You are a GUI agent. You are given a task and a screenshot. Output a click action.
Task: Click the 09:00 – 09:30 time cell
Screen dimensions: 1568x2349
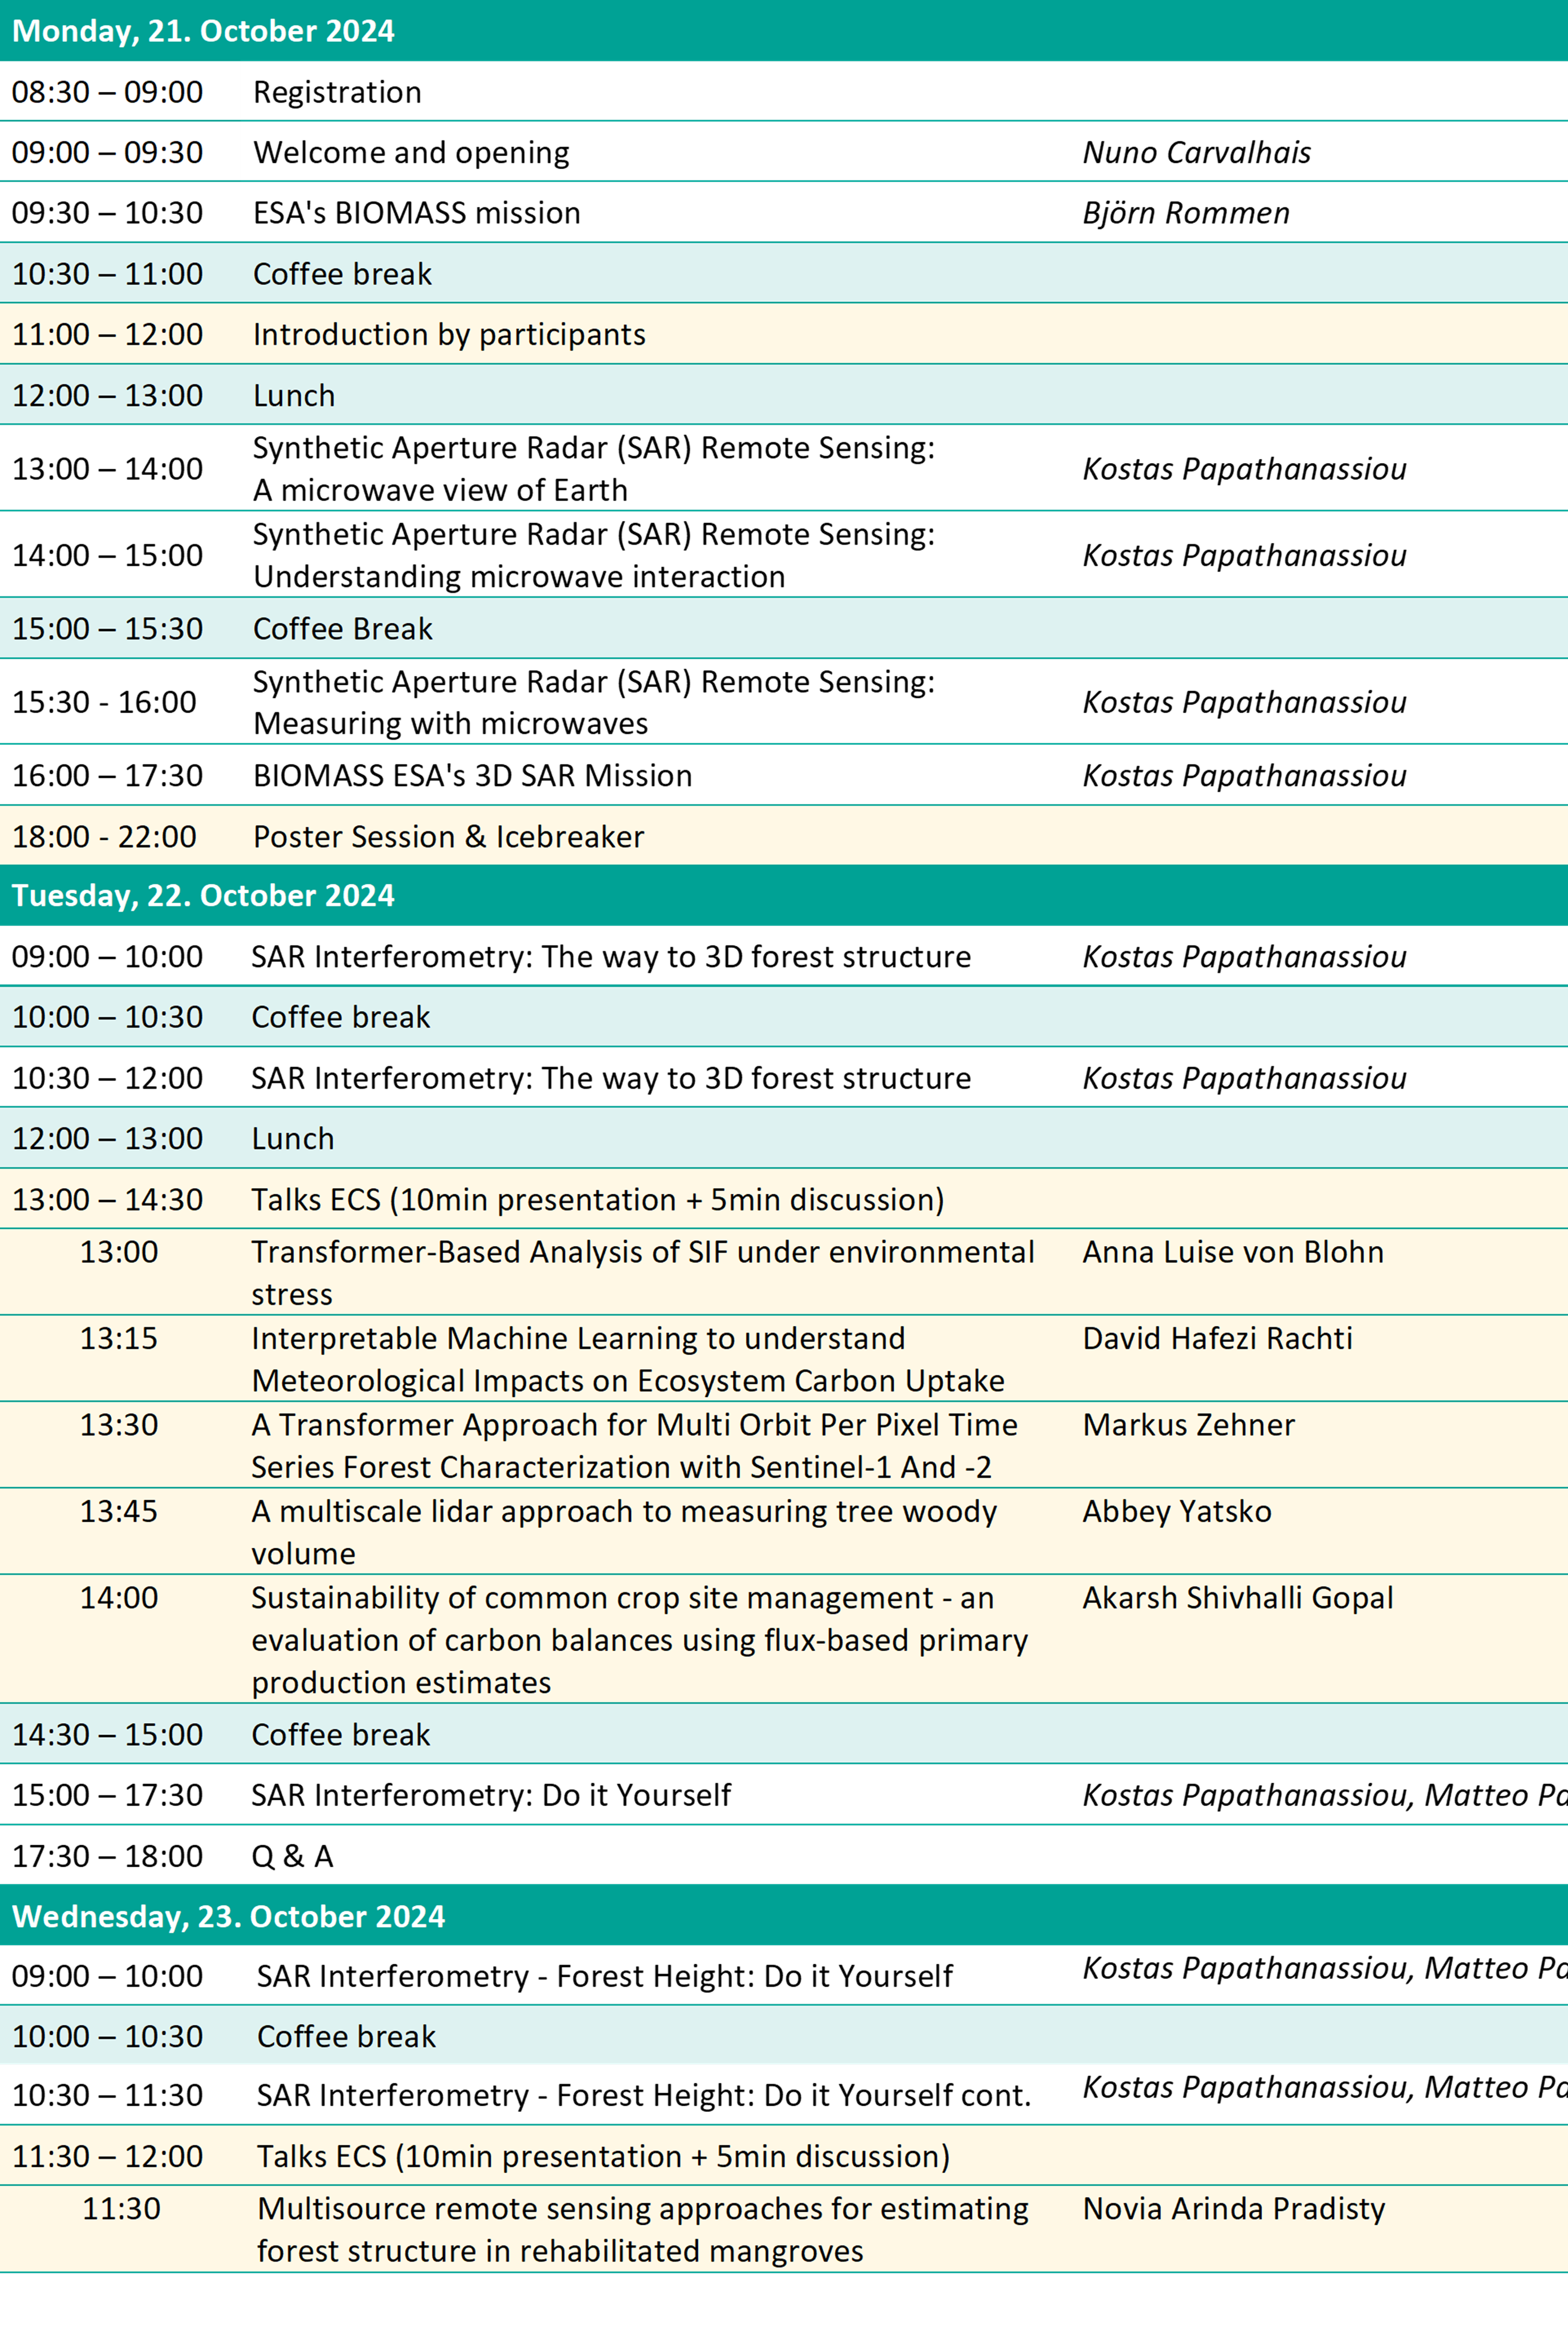click(108, 152)
